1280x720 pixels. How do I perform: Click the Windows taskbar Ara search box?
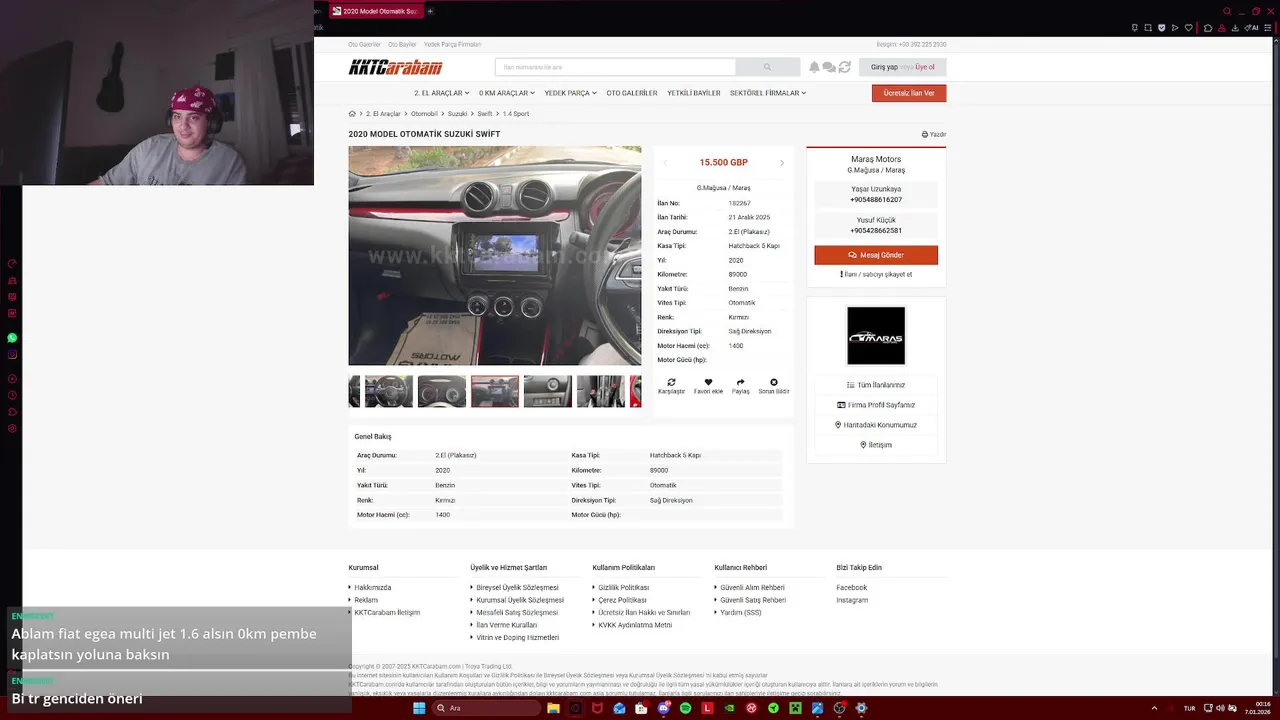pos(485,708)
